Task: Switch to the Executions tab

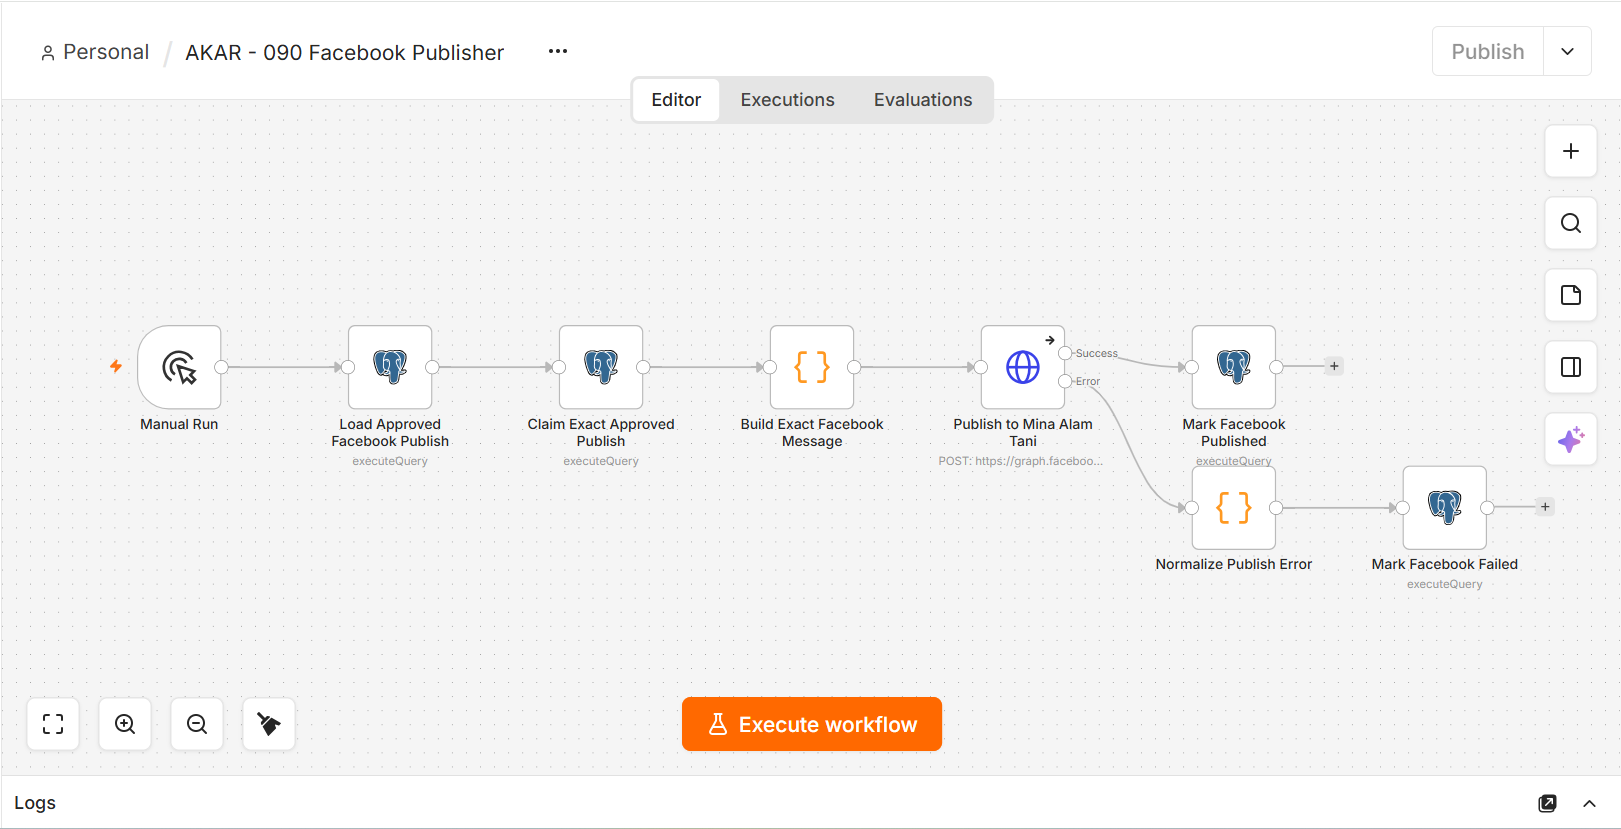Action: pos(787,100)
